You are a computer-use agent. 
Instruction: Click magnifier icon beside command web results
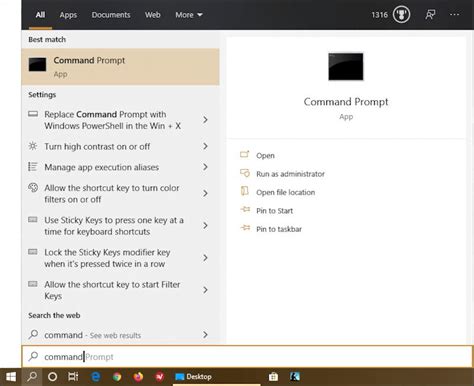pos(33,334)
